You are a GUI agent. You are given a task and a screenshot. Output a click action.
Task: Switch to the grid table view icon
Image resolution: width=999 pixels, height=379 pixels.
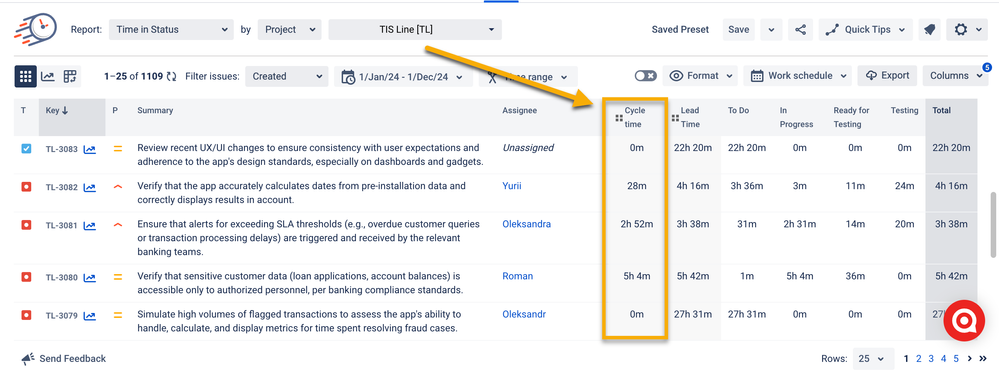[25, 76]
